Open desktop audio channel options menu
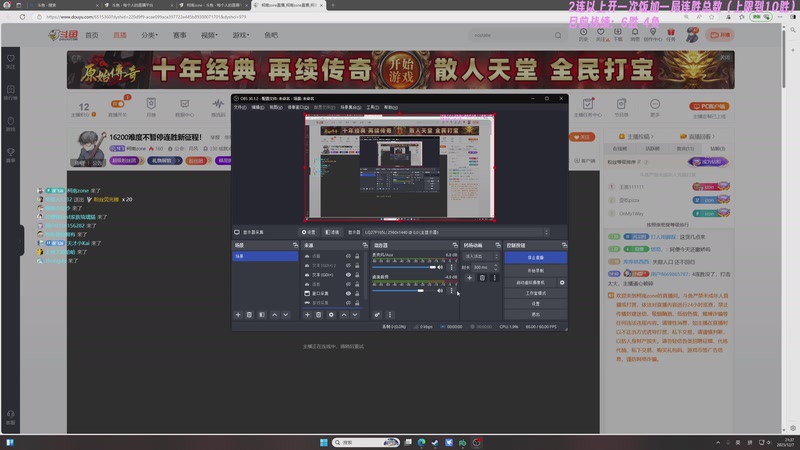800x450 pixels. pos(451,290)
